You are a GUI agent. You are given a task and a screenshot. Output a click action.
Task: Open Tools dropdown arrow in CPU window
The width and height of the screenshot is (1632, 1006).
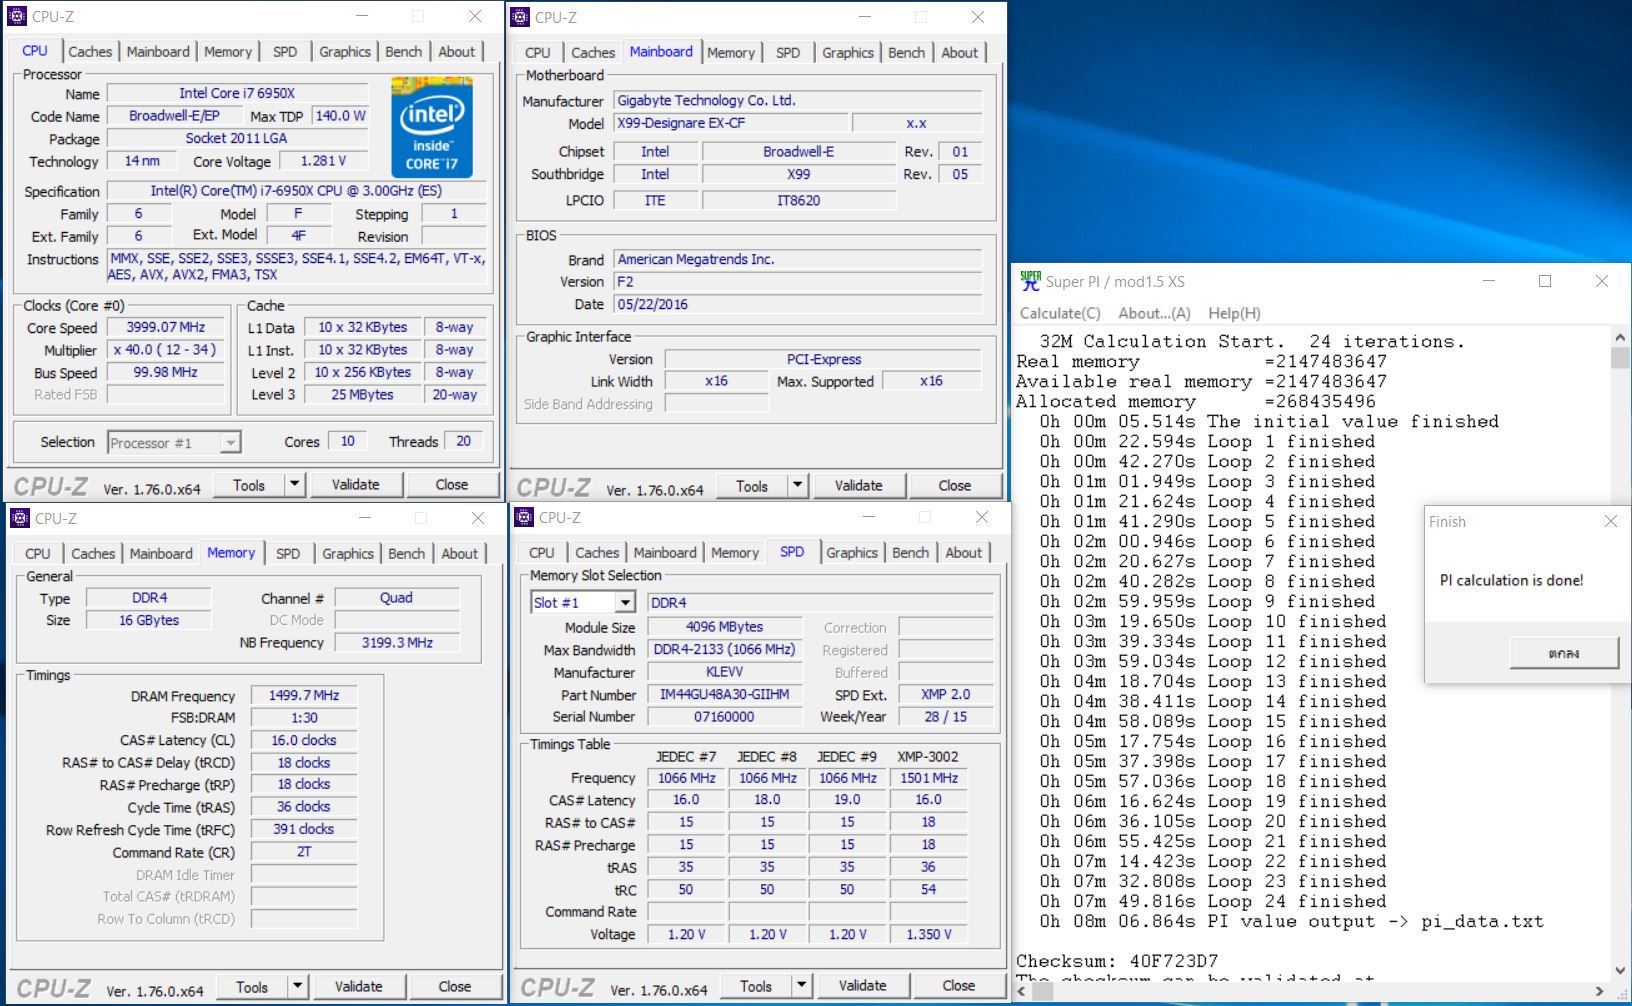294,485
